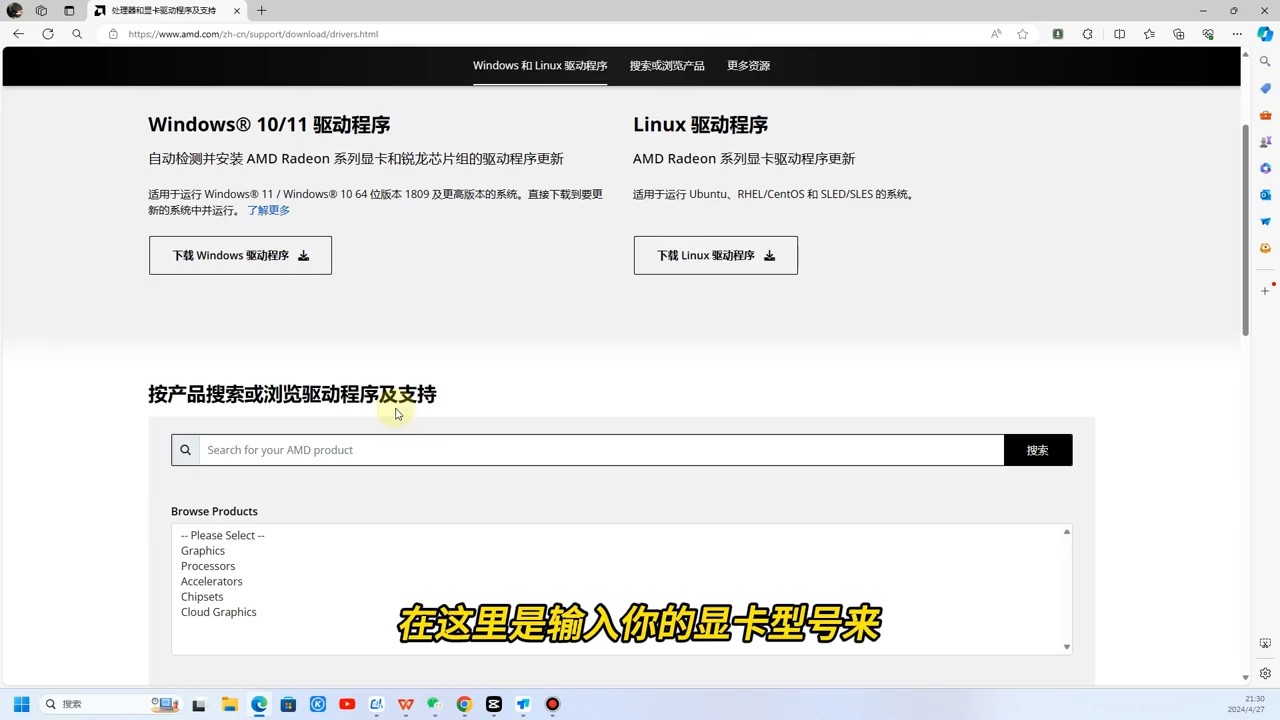The height and width of the screenshot is (720, 1280).
Task: Click product list scroll-up arrow
Action: click(x=1067, y=532)
